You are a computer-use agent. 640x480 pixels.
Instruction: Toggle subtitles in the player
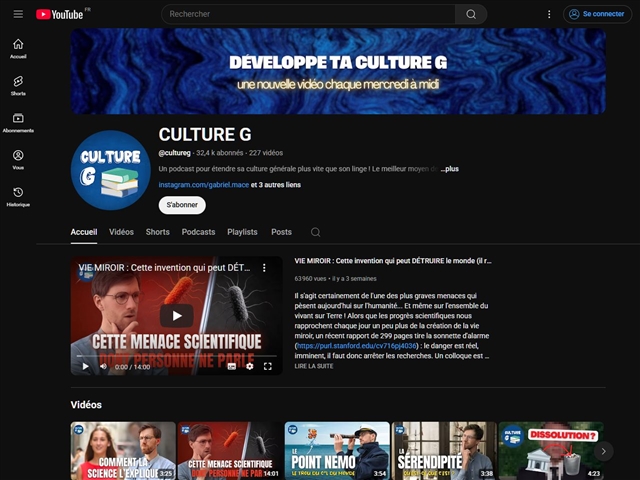click(231, 366)
